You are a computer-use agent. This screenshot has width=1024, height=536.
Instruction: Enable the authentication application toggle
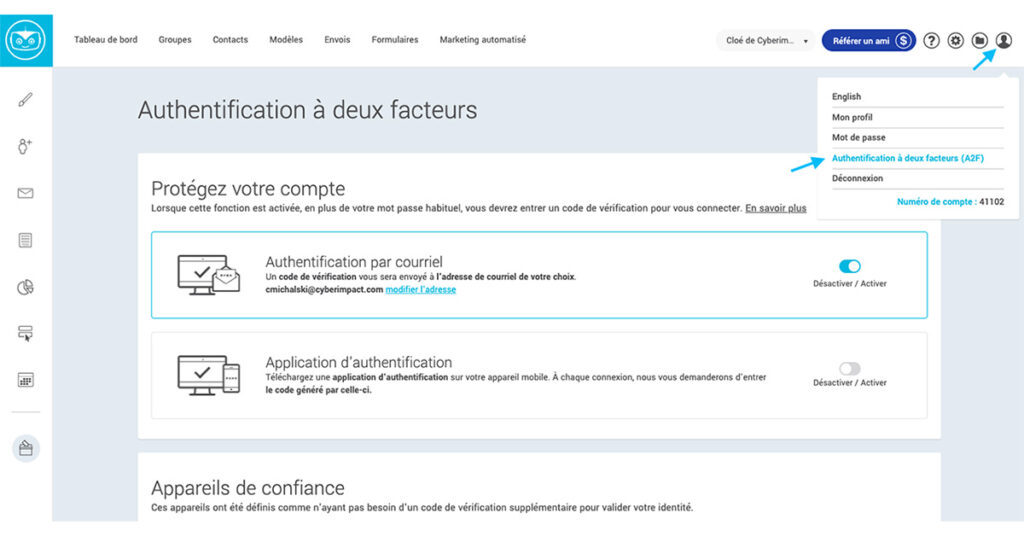click(850, 368)
